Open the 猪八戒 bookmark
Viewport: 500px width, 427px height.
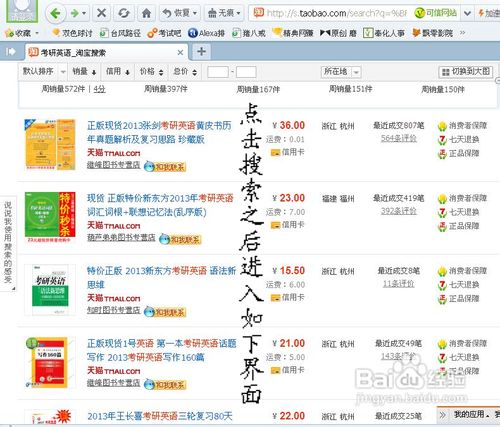(249, 33)
